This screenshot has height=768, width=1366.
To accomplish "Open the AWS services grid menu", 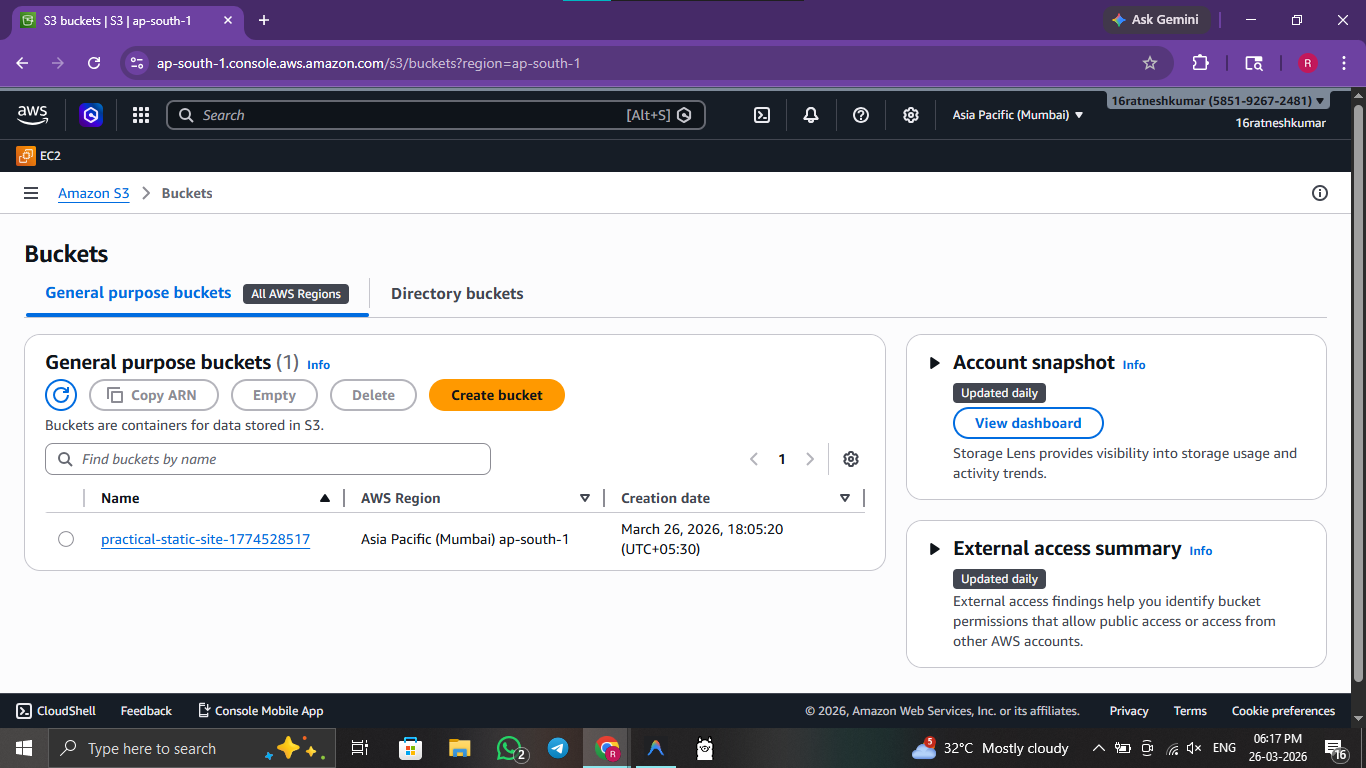I will coord(141,115).
